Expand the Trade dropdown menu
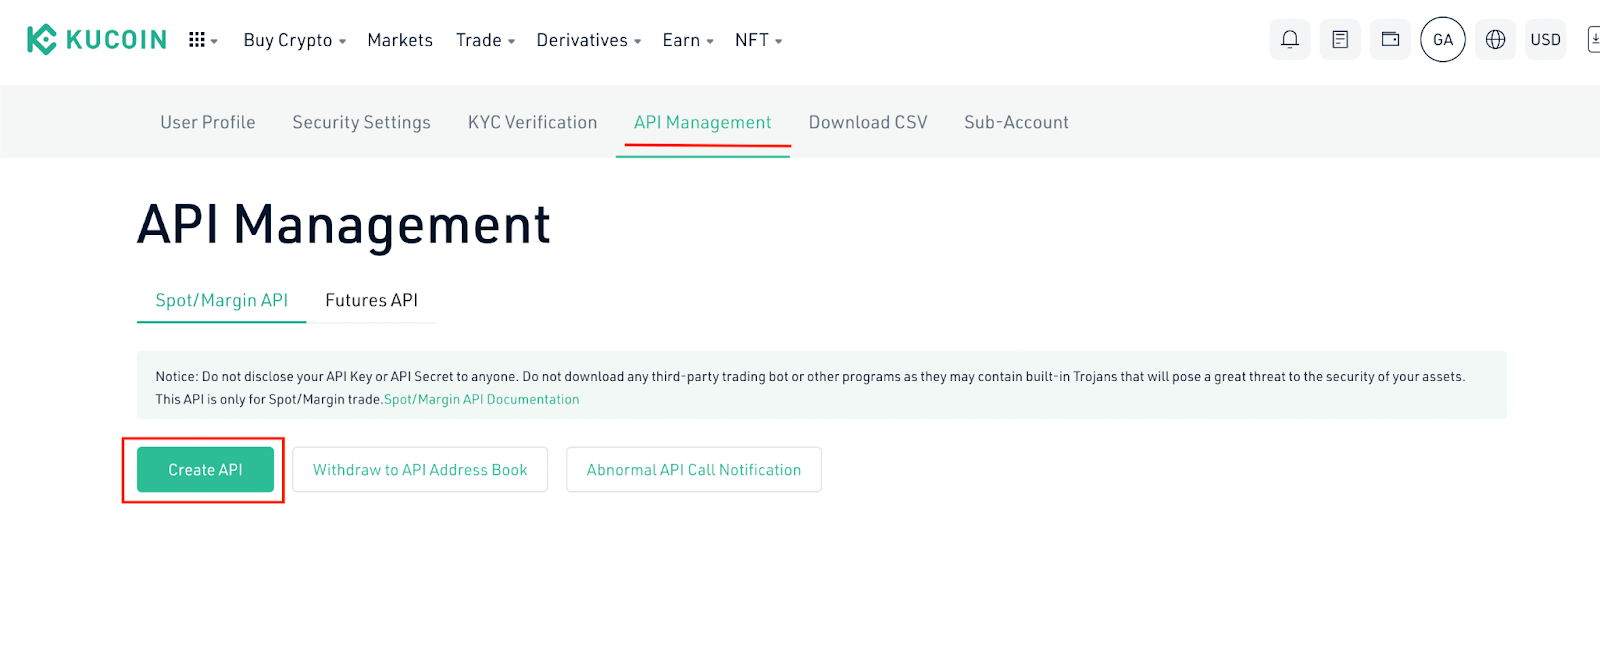Image resolution: width=1600 pixels, height=666 pixels. [486, 40]
